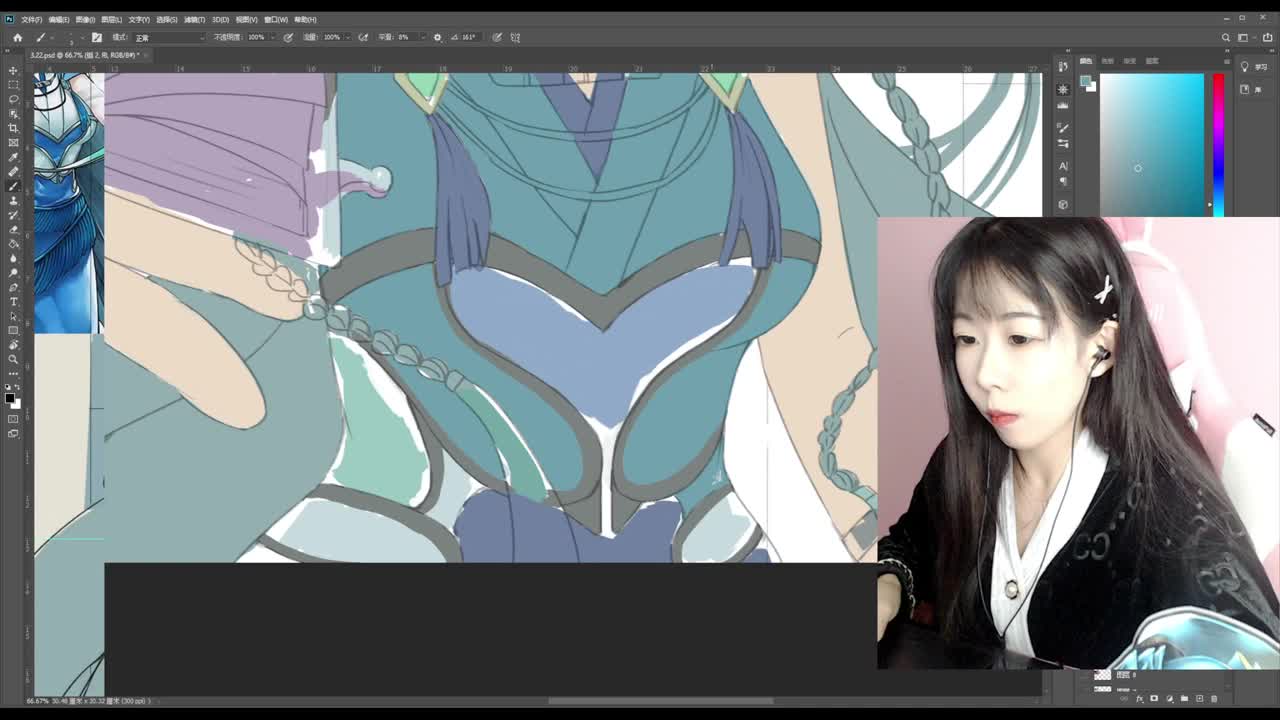Image resolution: width=1280 pixels, height=720 pixels.
Task: Select the Object Selection tool
Action: (14, 113)
